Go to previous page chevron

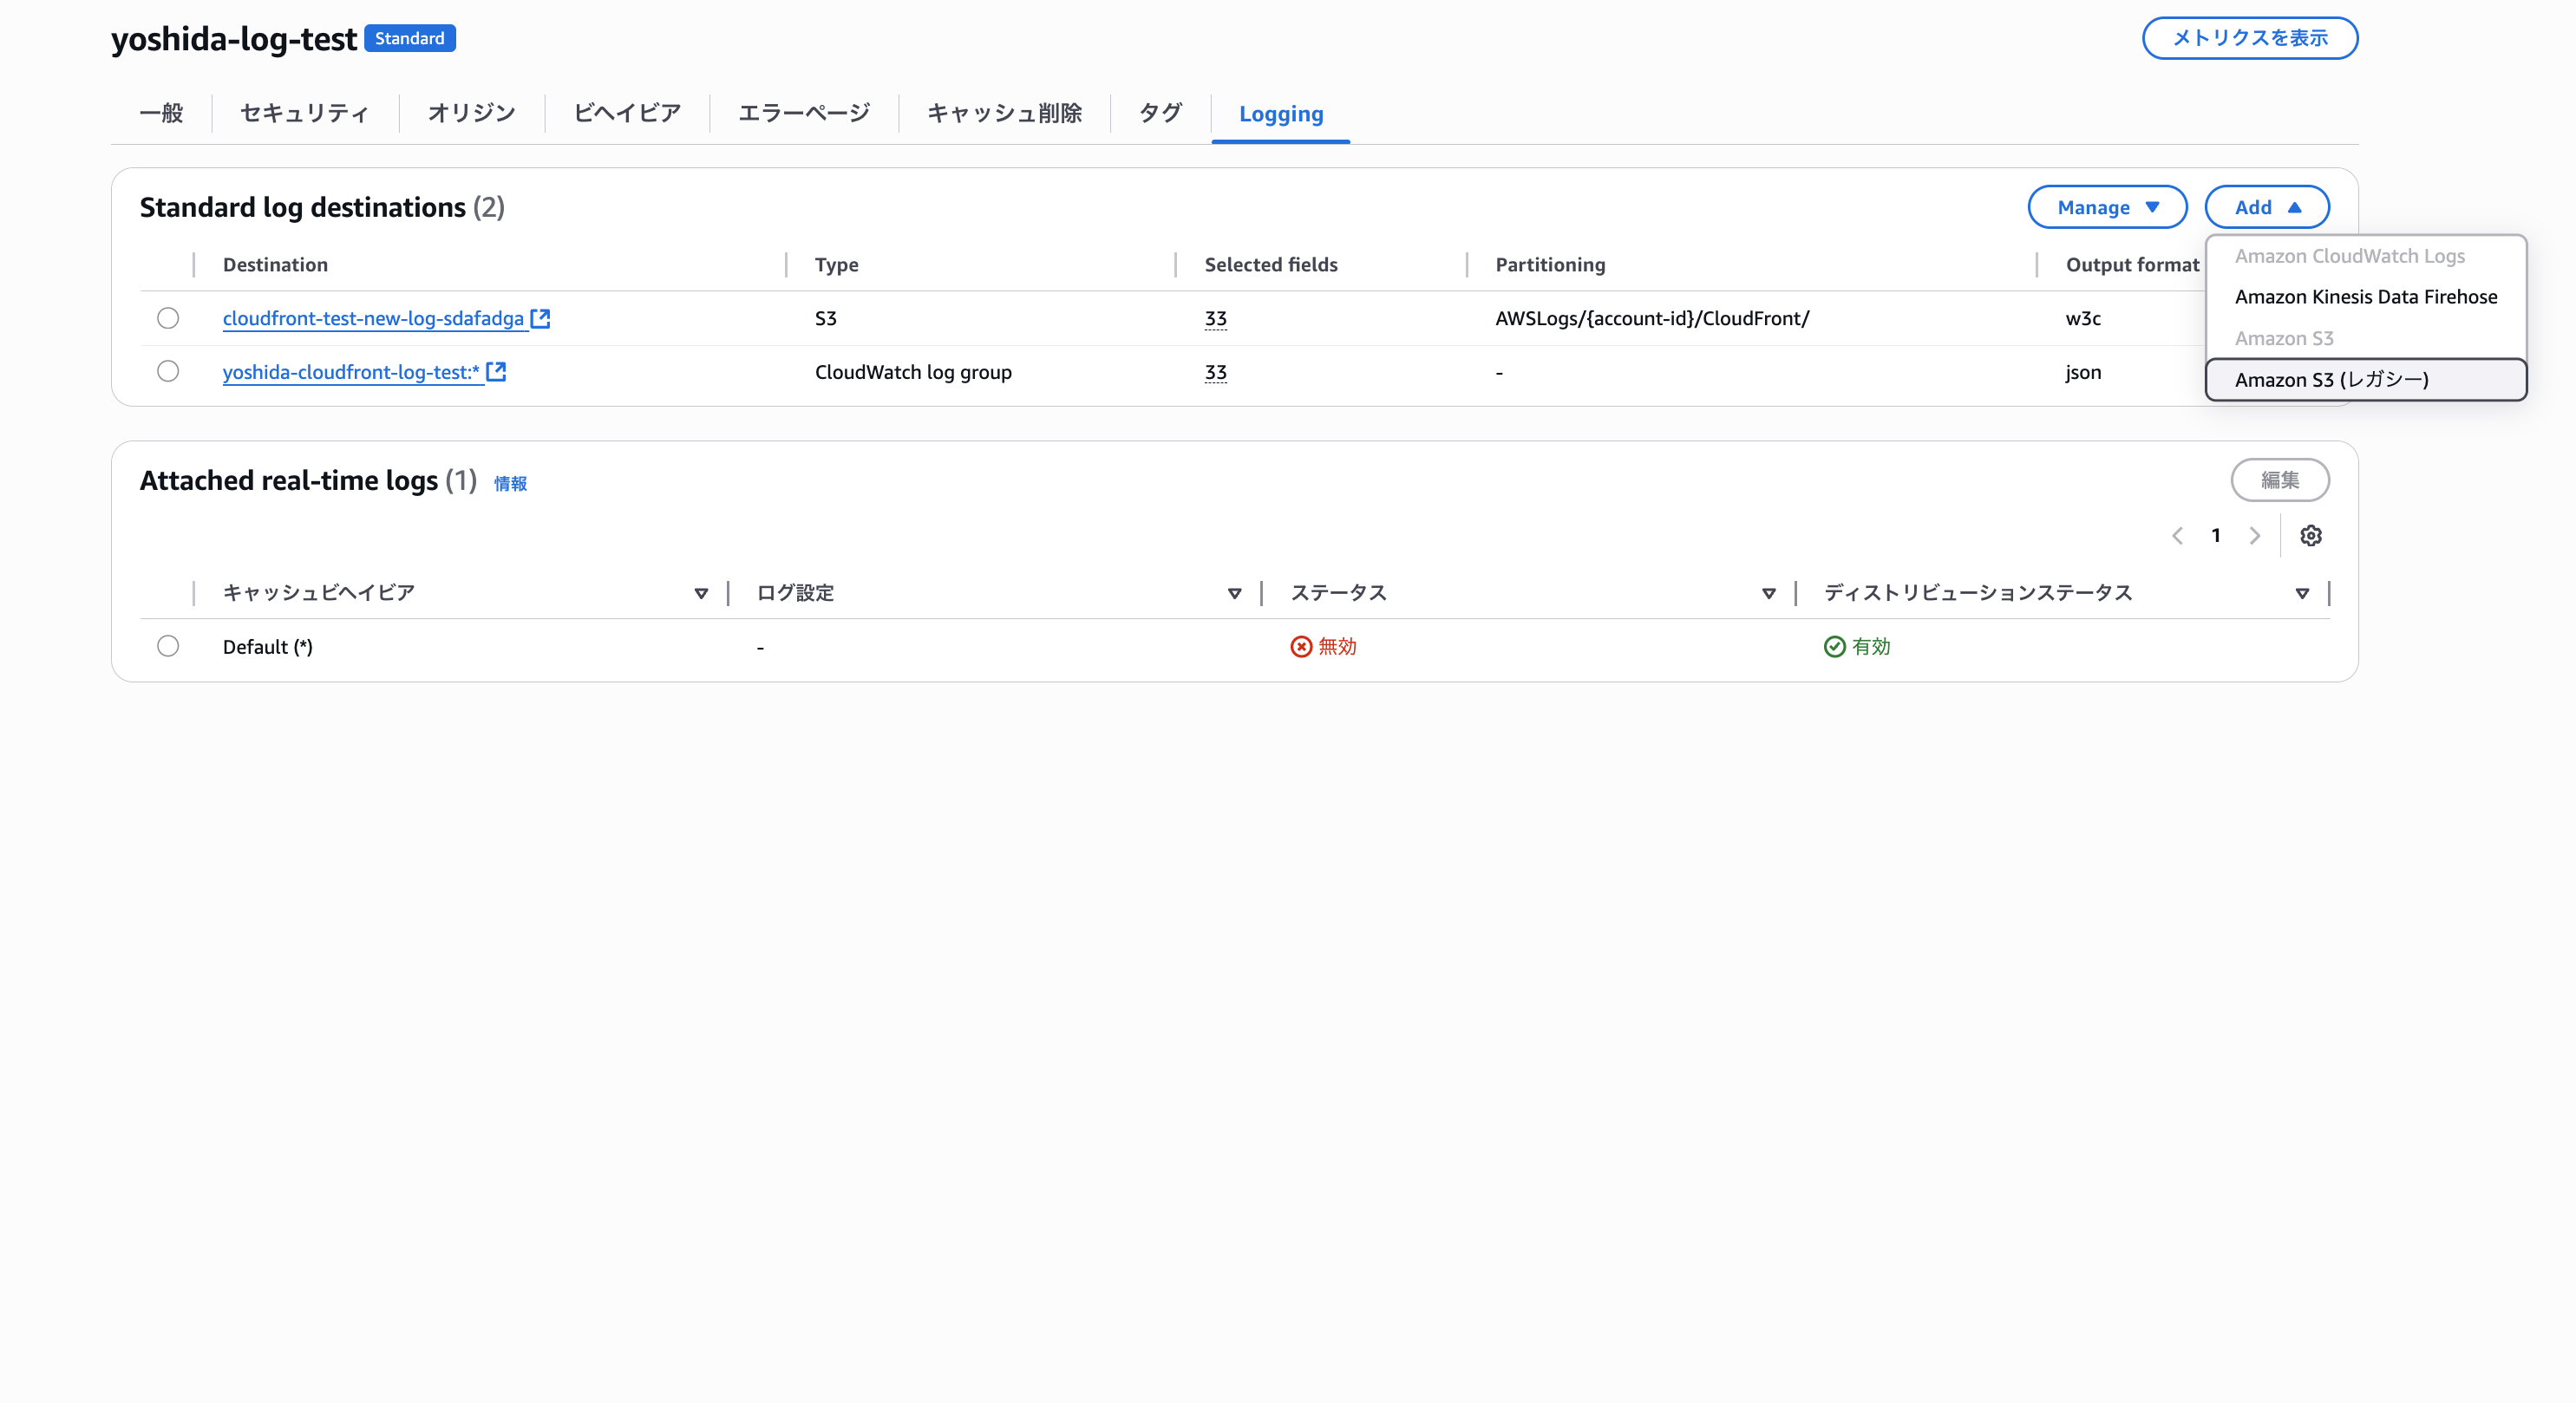[x=2177, y=536]
